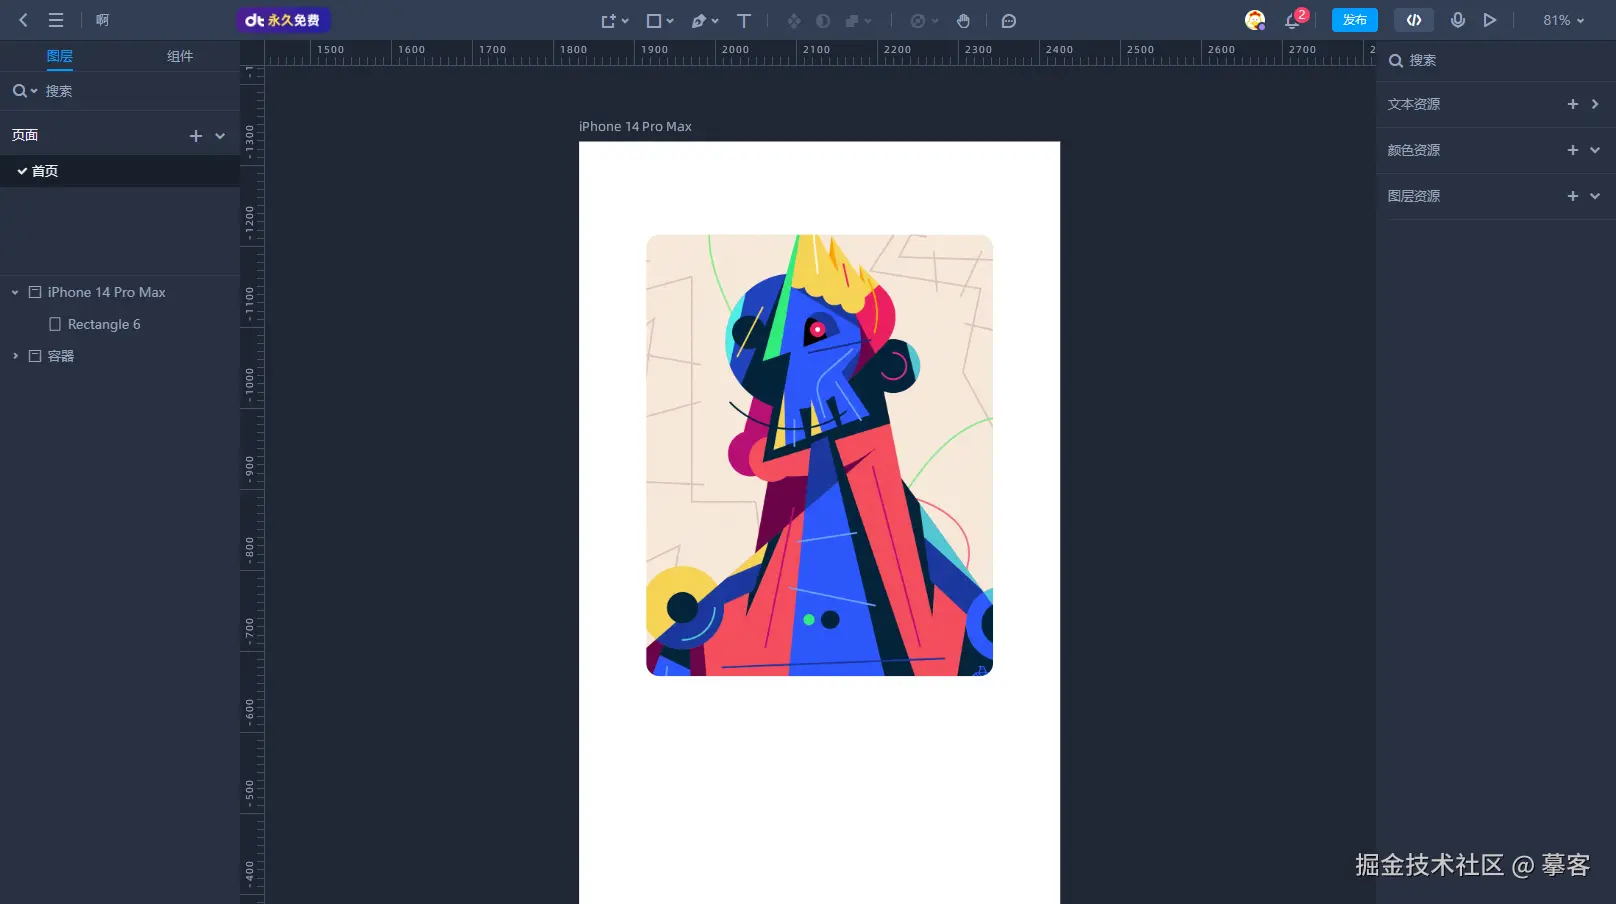Select the text tool

pyautogui.click(x=744, y=20)
